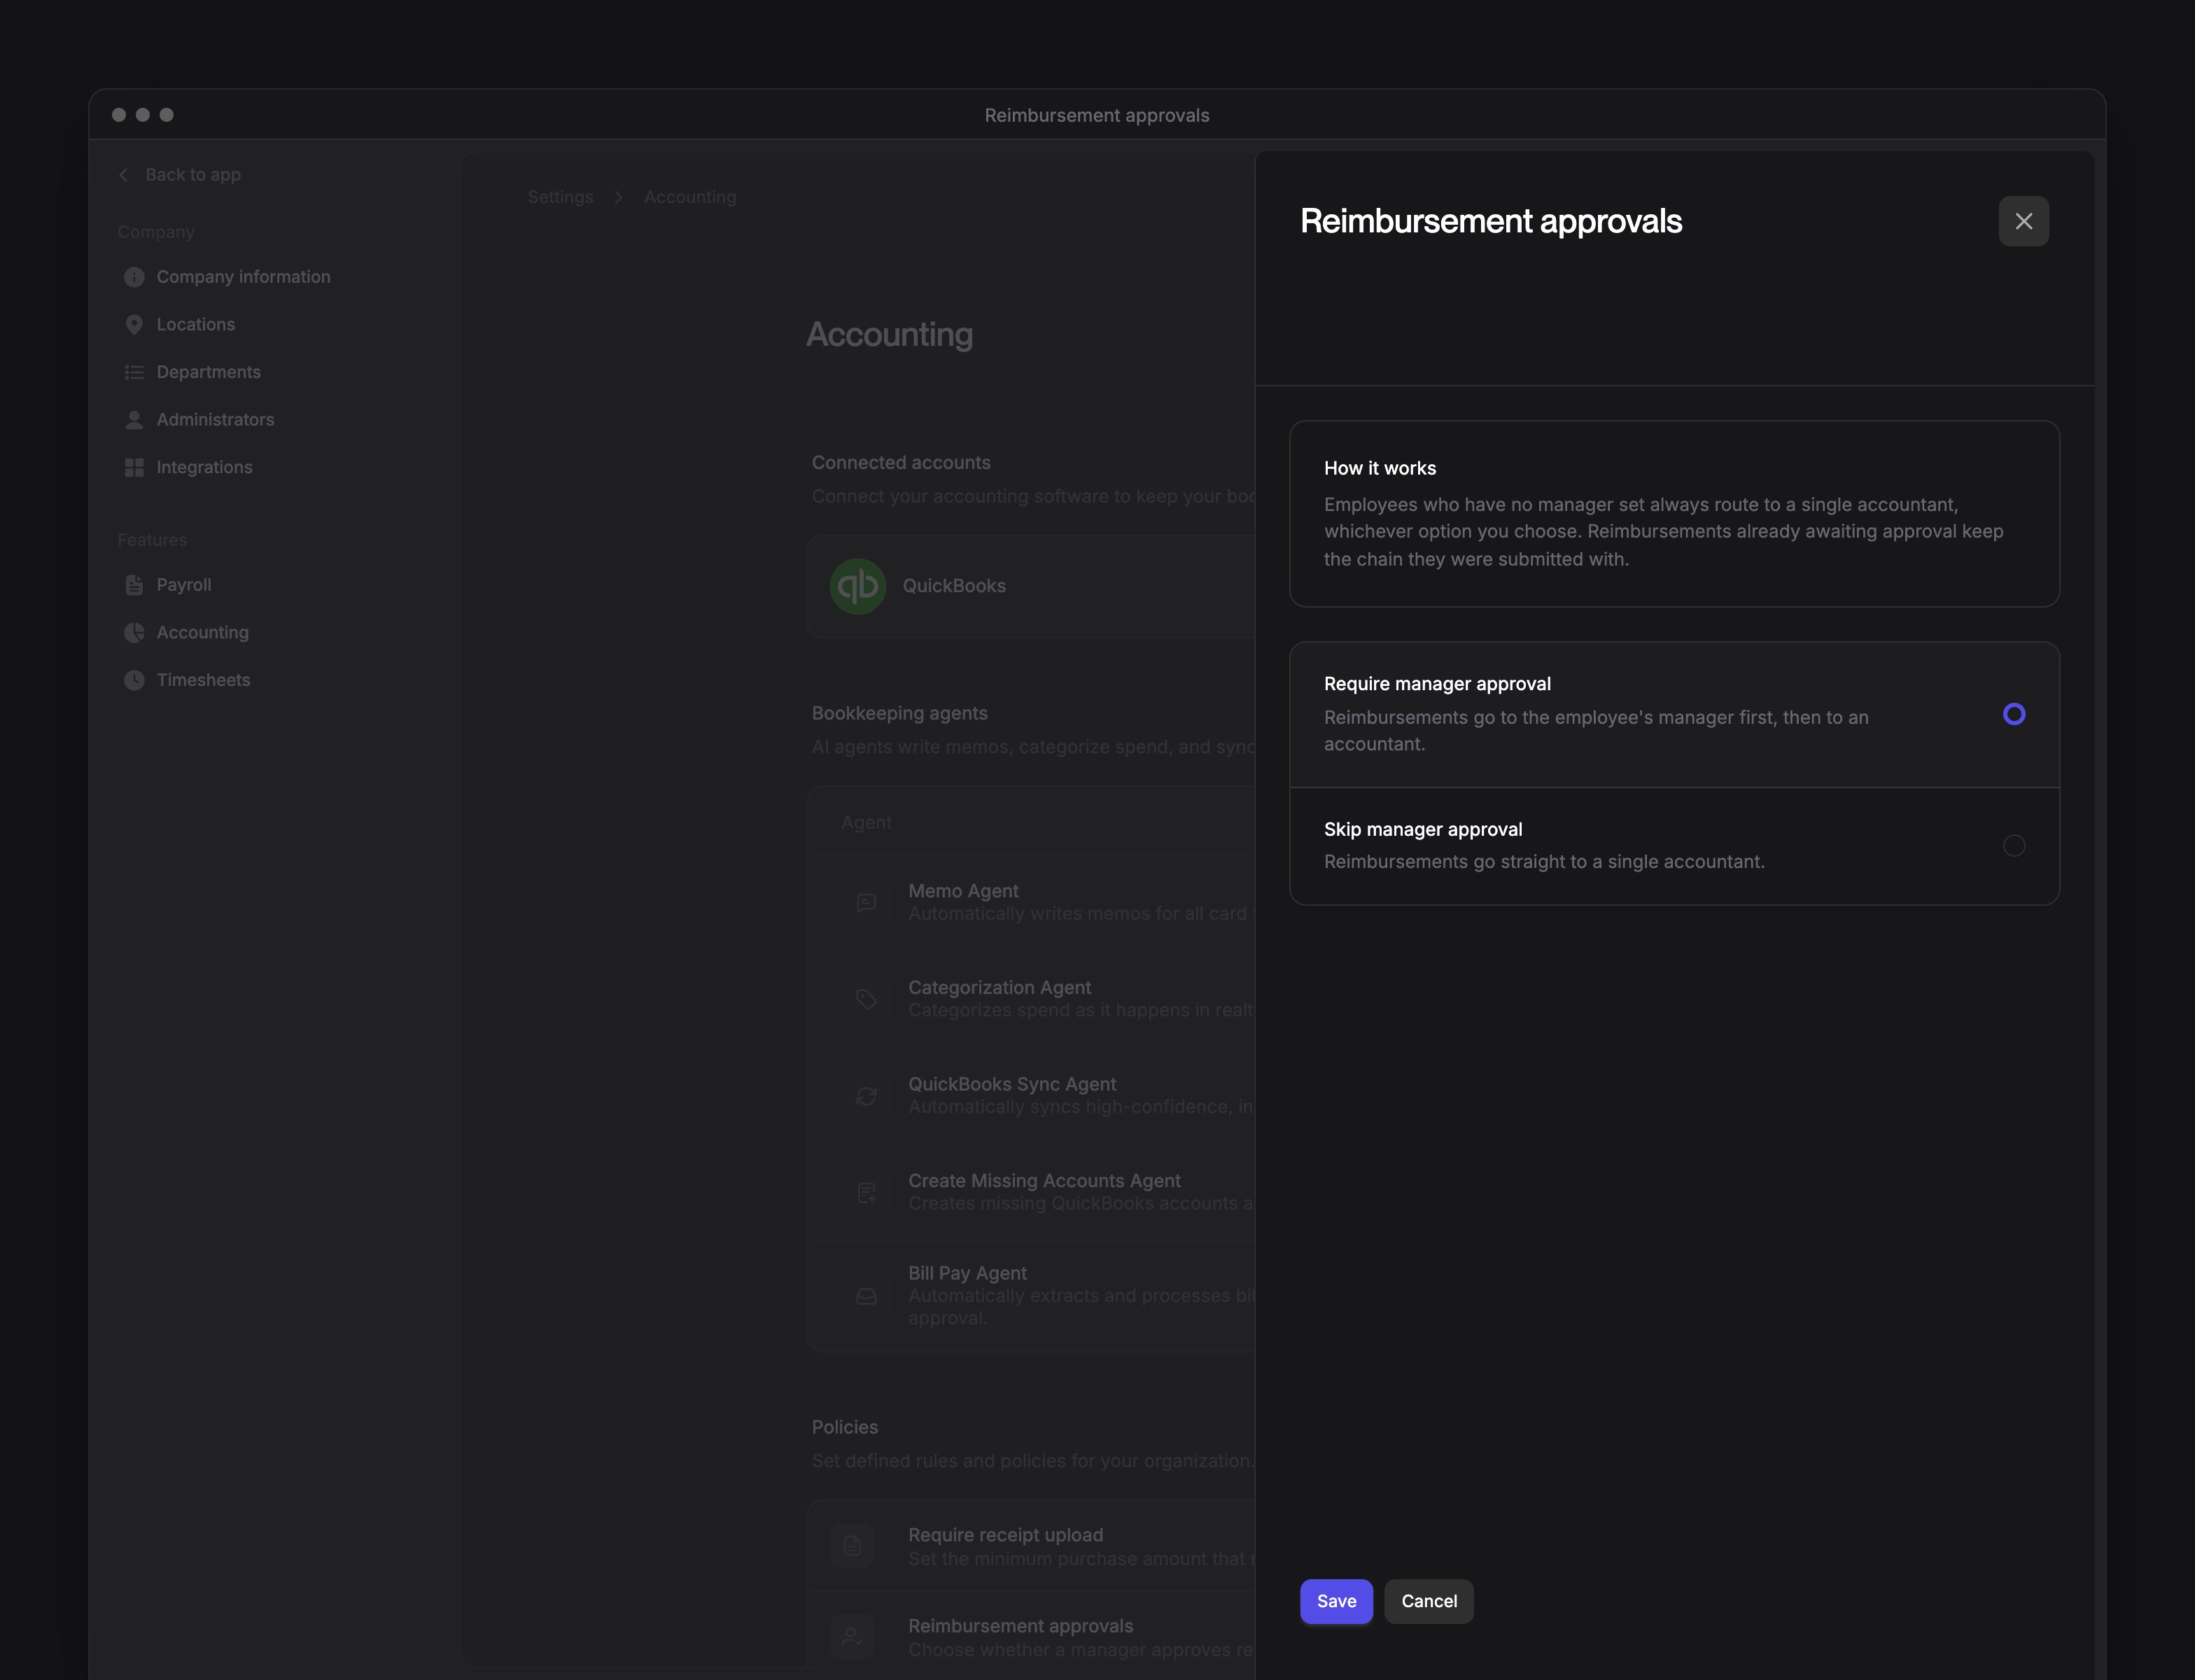Click the QuickBooks connected account name
The width and height of the screenshot is (2195, 1680).
[954, 586]
